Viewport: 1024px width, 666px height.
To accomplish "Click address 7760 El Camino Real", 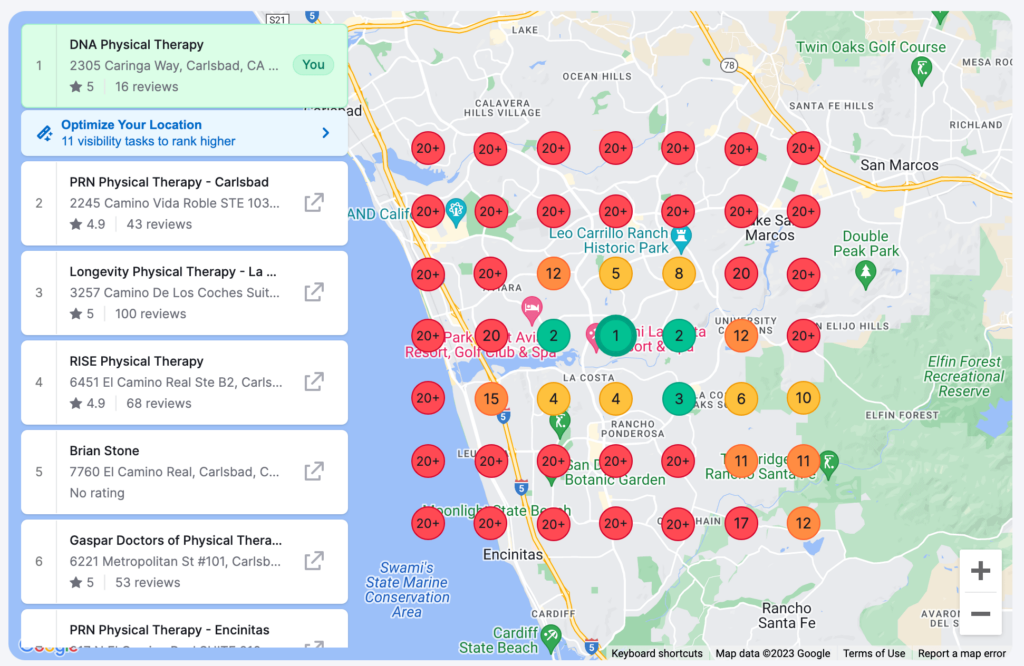I will 174,472.
